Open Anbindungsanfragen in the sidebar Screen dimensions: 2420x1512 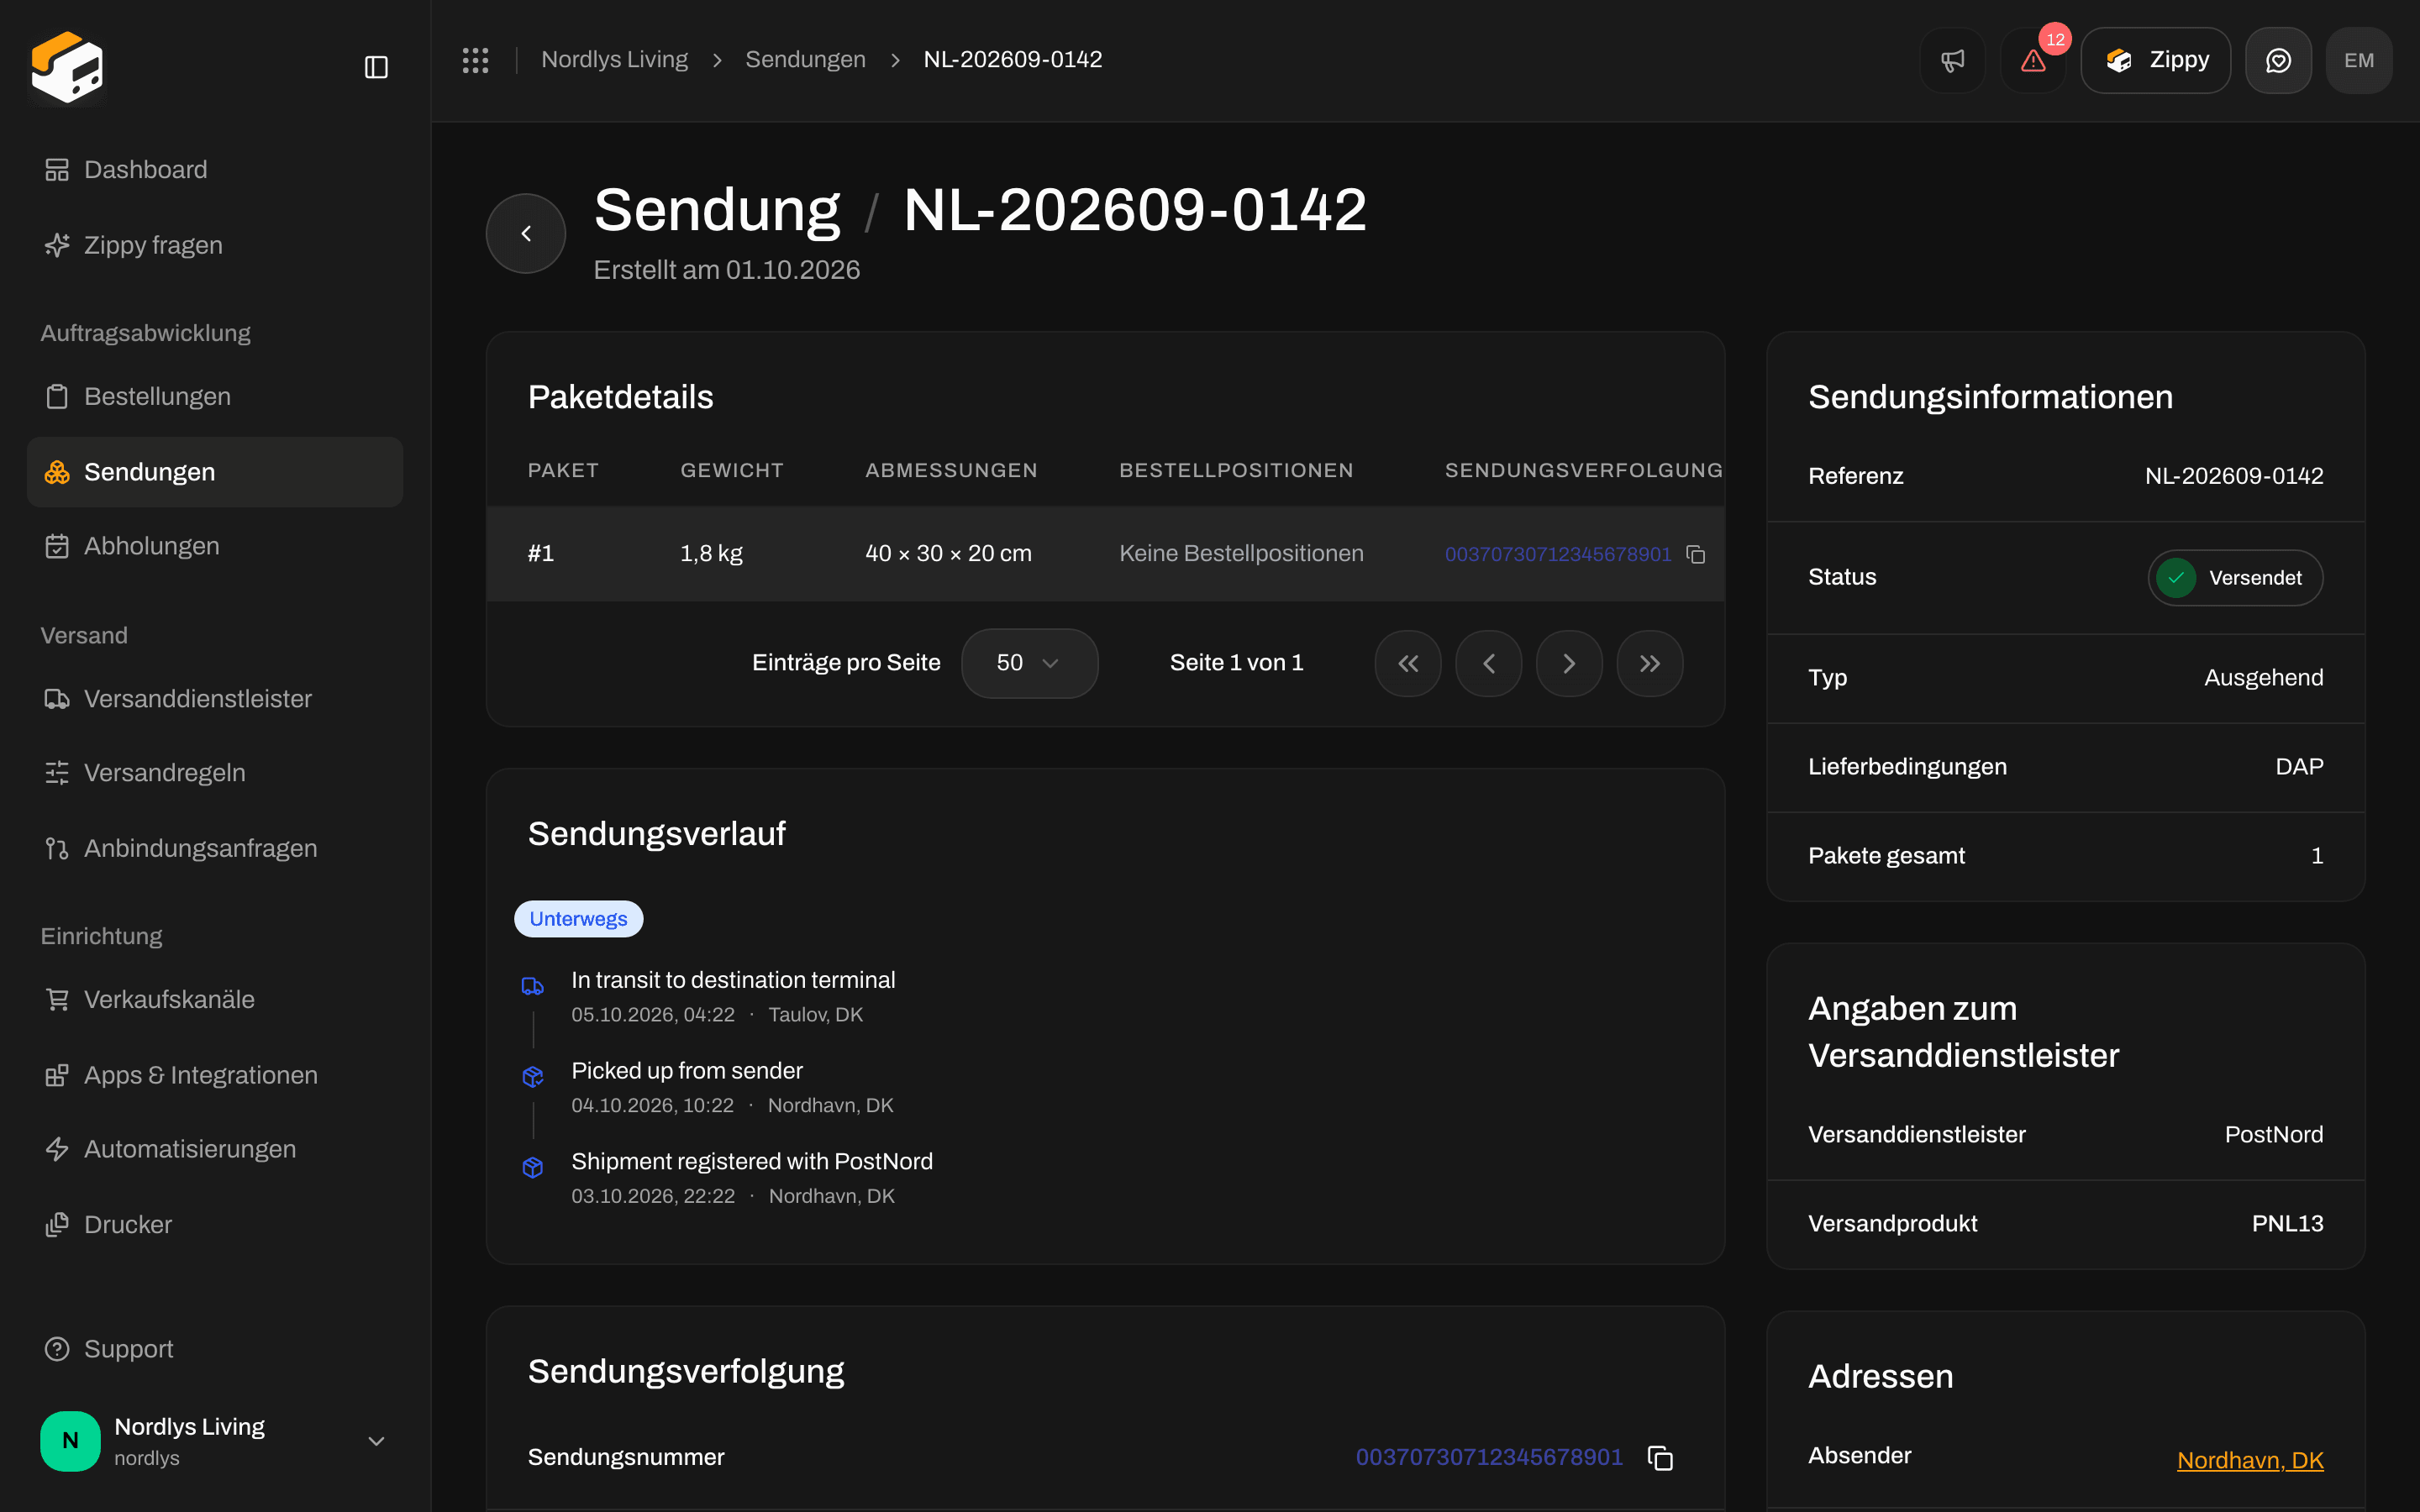(215, 848)
